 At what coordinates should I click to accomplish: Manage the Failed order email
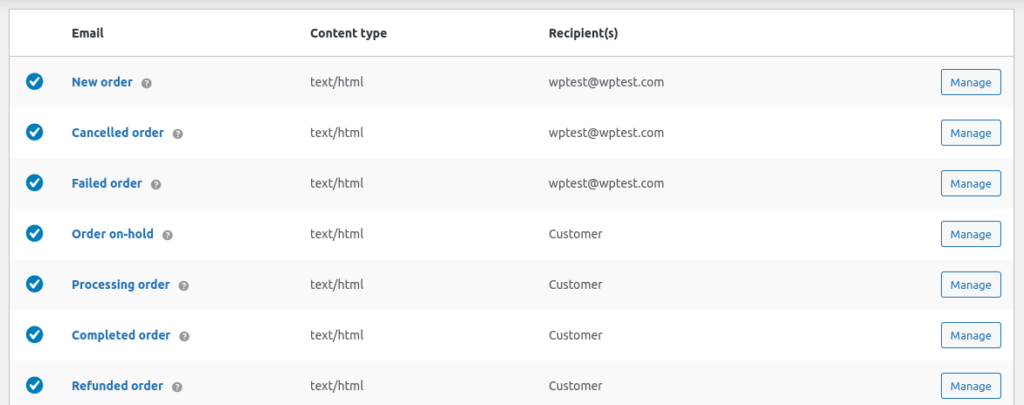tap(970, 183)
